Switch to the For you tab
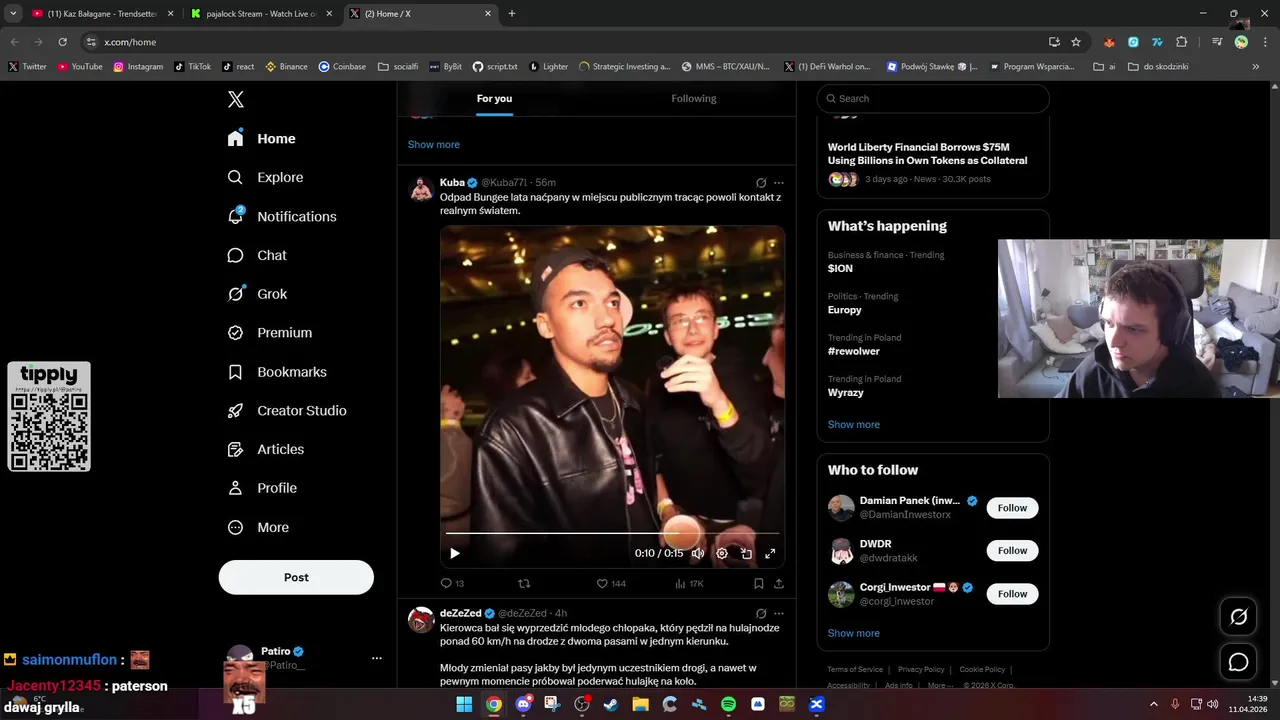This screenshot has width=1280, height=720. click(x=494, y=98)
